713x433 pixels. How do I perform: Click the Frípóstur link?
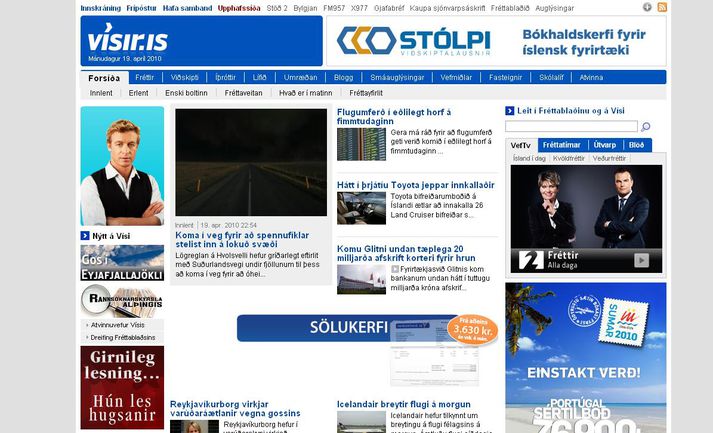(141, 8)
